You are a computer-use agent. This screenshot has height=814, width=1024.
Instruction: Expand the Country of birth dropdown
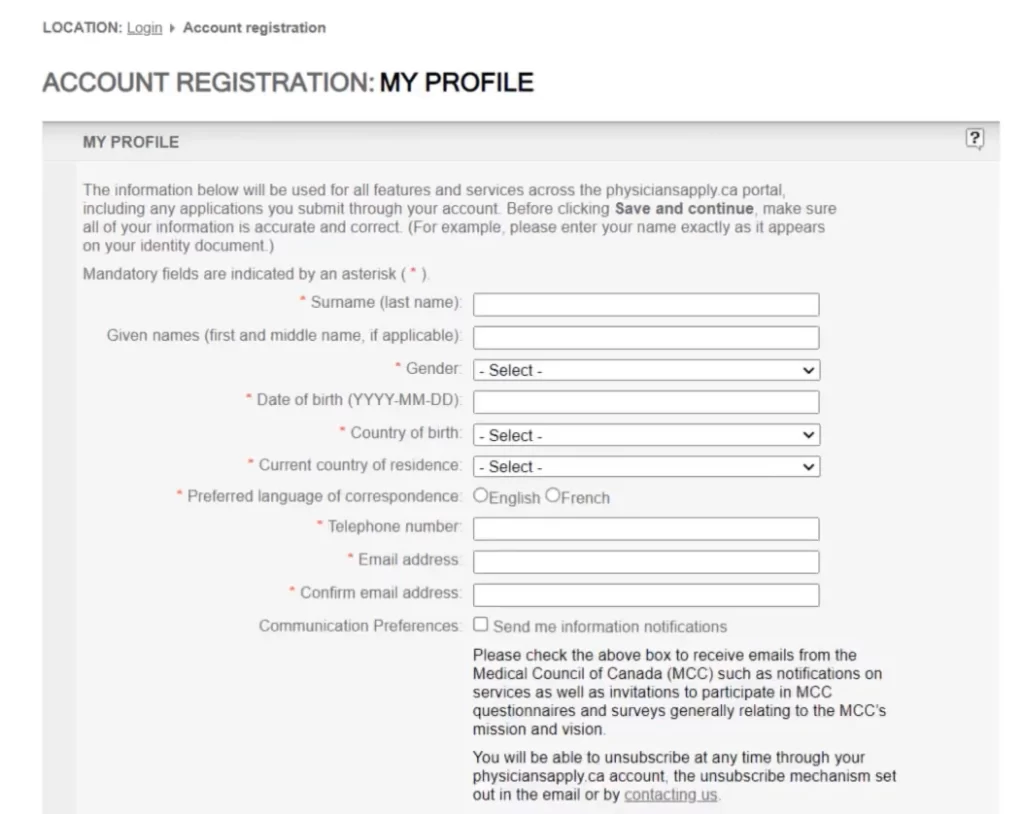pyautogui.click(x=645, y=435)
